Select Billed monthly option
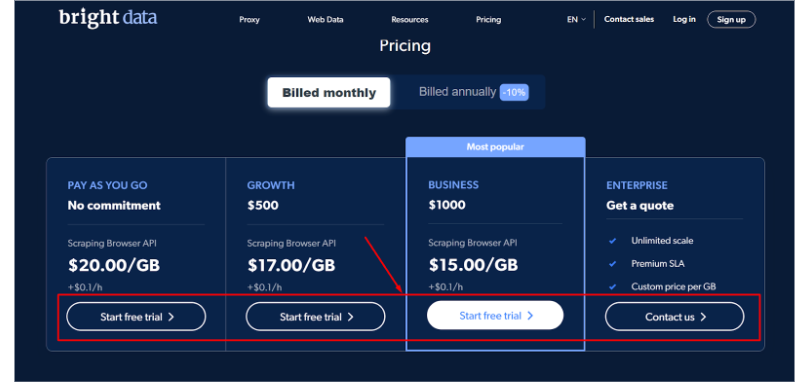The height and width of the screenshot is (391, 812). 329,93
